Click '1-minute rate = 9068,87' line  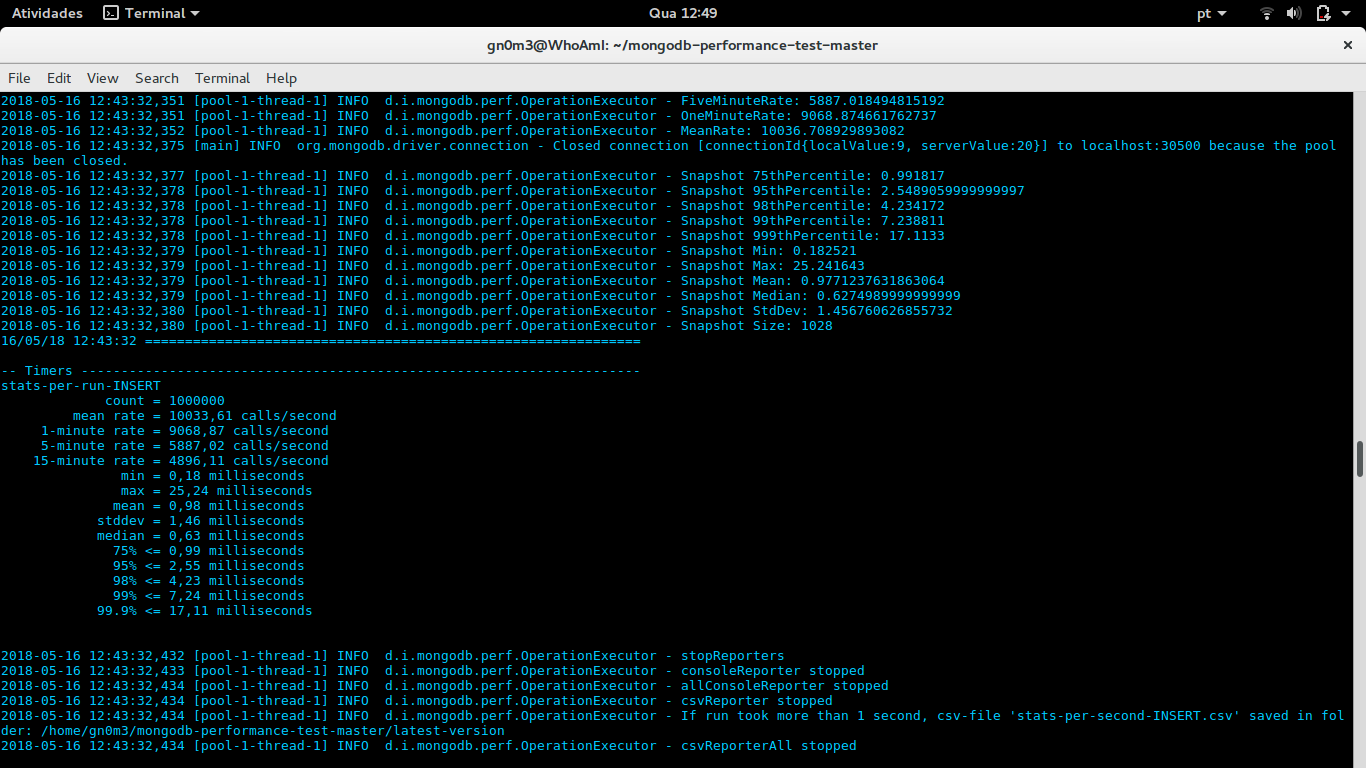point(185,431)
